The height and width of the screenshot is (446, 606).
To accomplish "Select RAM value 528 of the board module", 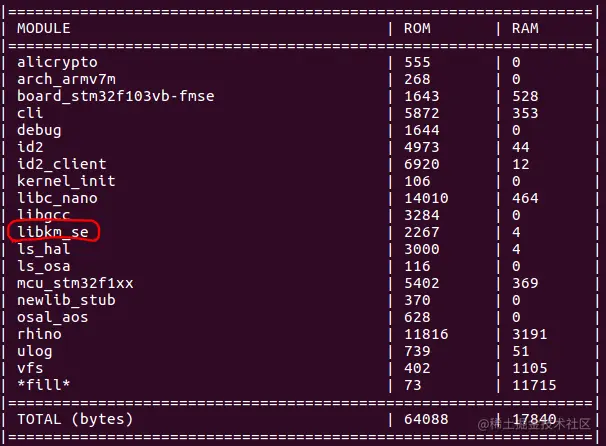I will (525, 96).
